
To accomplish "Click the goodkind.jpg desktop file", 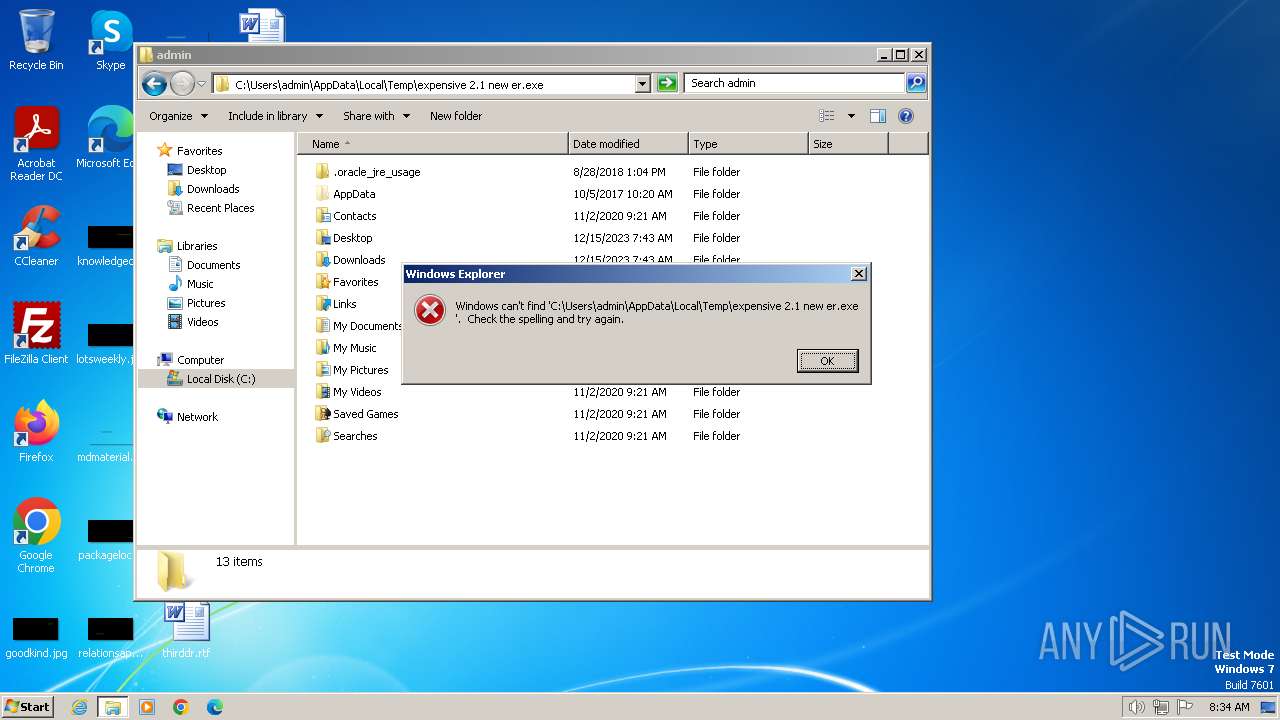I will point(36,637).
